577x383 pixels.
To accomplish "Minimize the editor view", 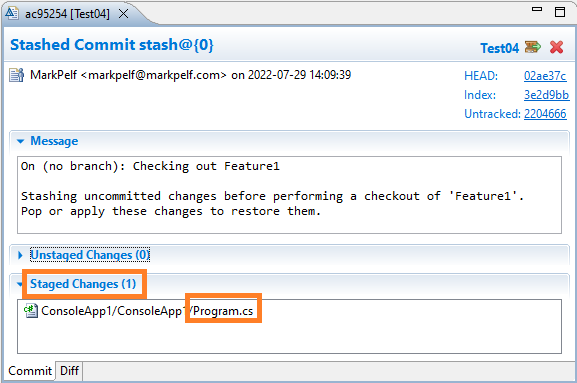I will tap(537, 9).
